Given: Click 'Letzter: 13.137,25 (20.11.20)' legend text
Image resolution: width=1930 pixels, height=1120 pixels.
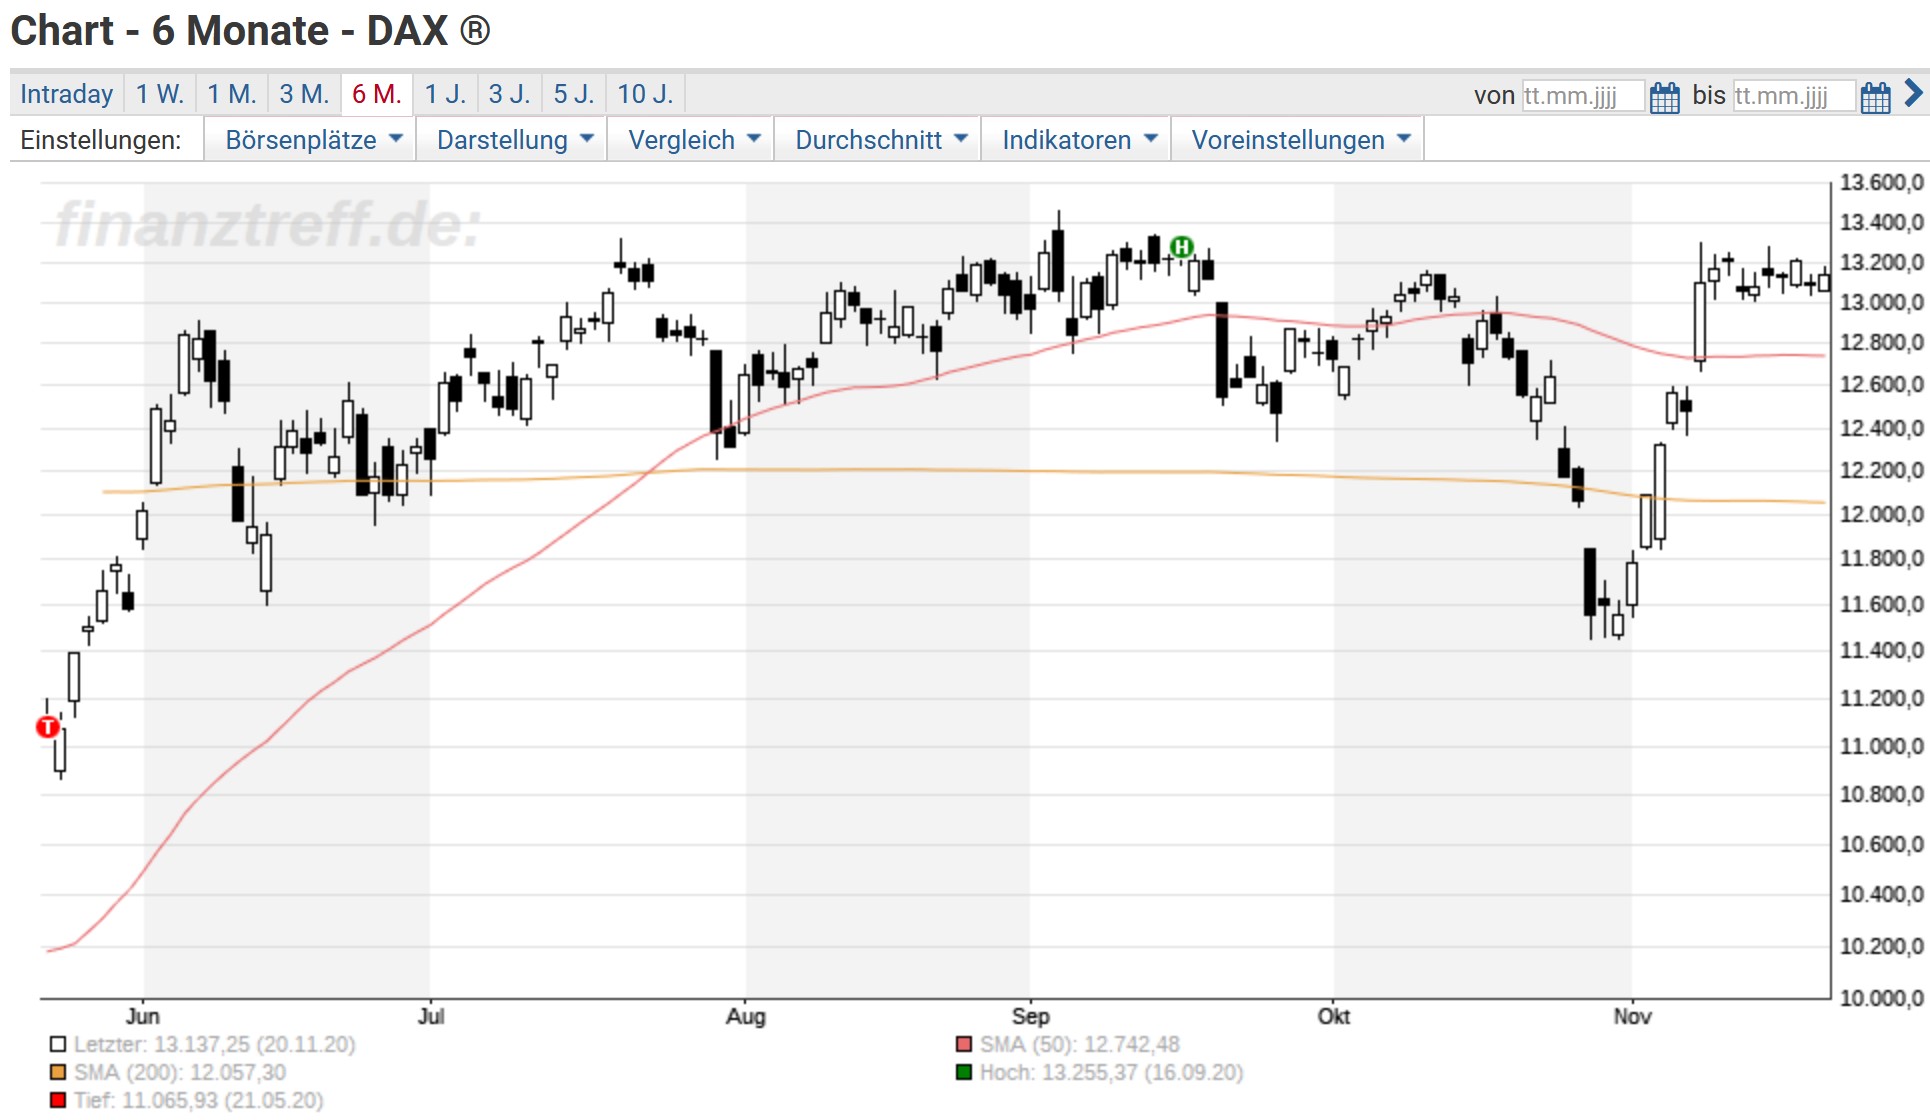Looking at the screenshot, I should point(215,1045).
